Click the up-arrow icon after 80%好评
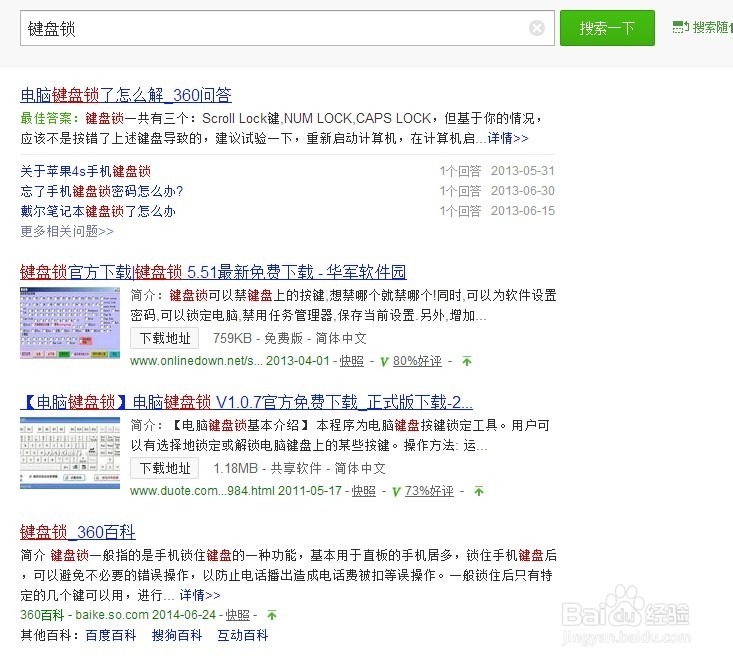The width and height of the screenshot is (733, 663). tap(467, 361)
